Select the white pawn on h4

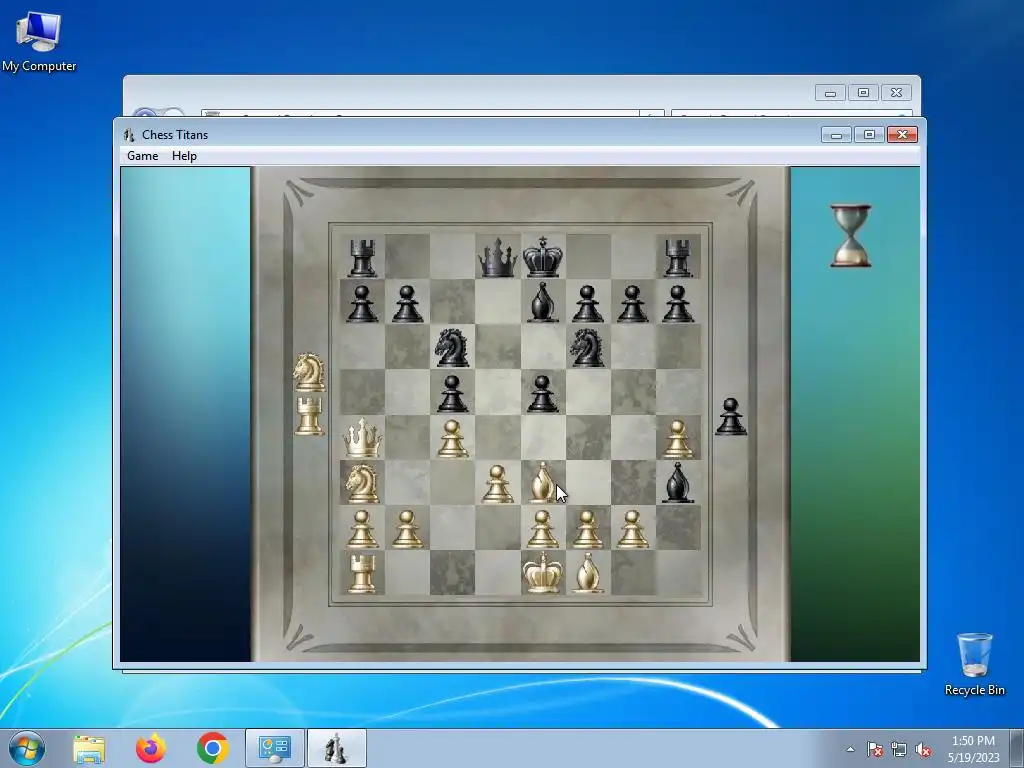click(678, 439)
